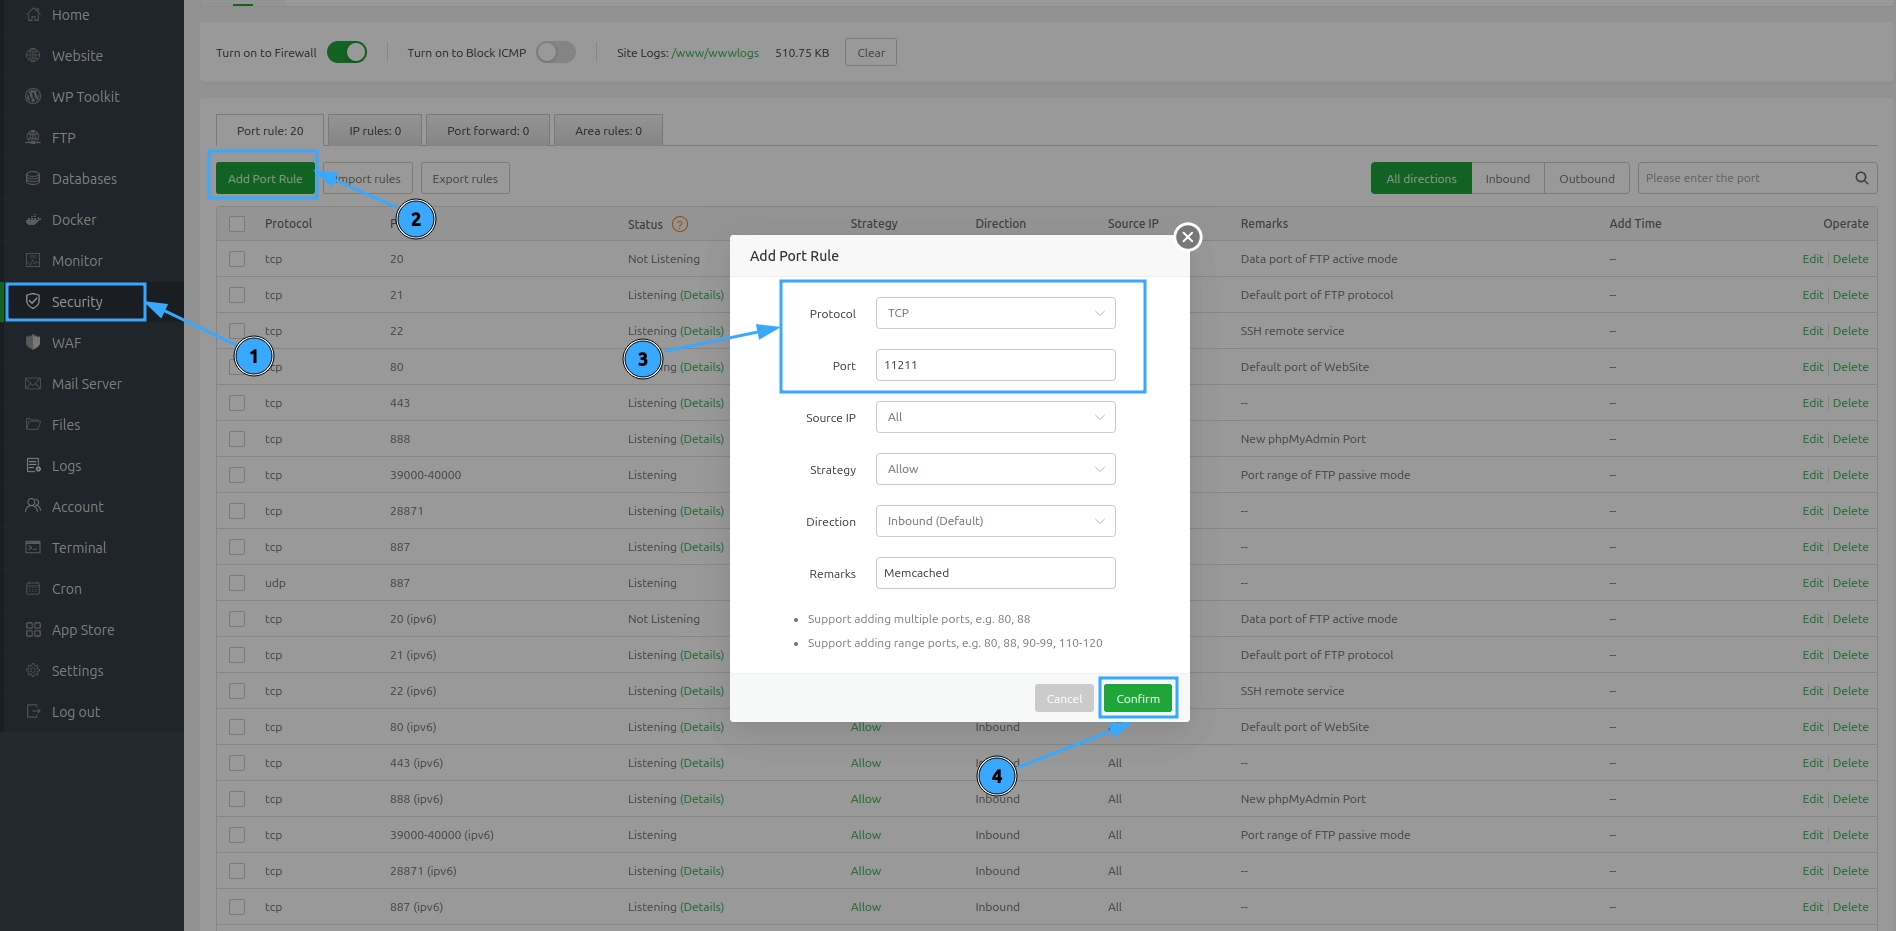Select the FTP icon in sidebar
The width and height of the screenshot is (1896, 931).
click(x=33, y=138)
